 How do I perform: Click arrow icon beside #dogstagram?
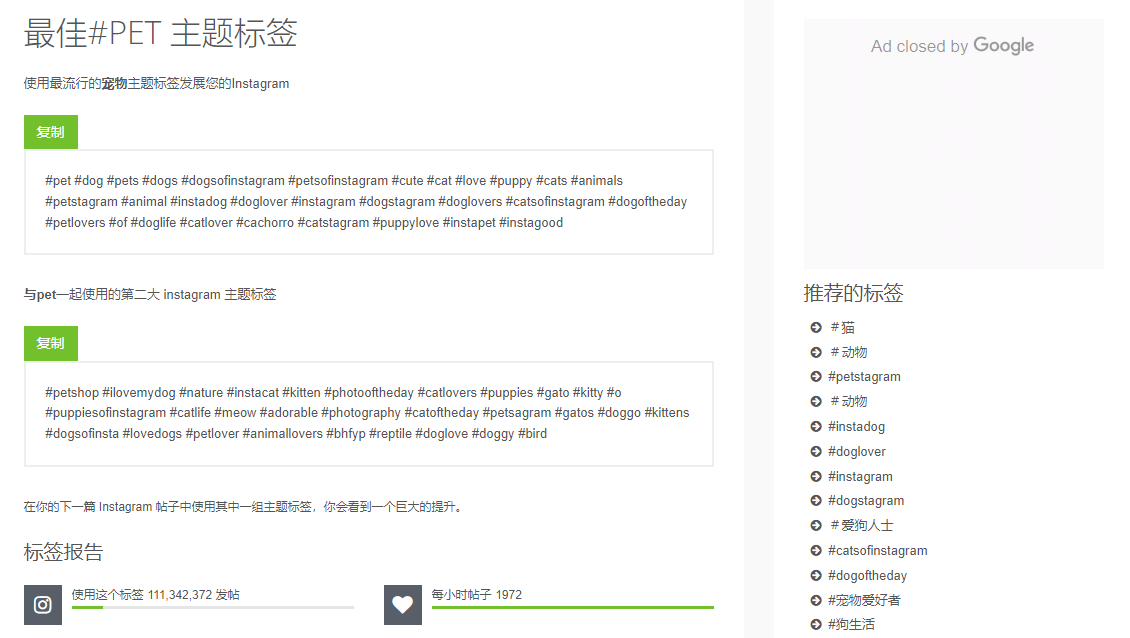(x=816, y=500)
